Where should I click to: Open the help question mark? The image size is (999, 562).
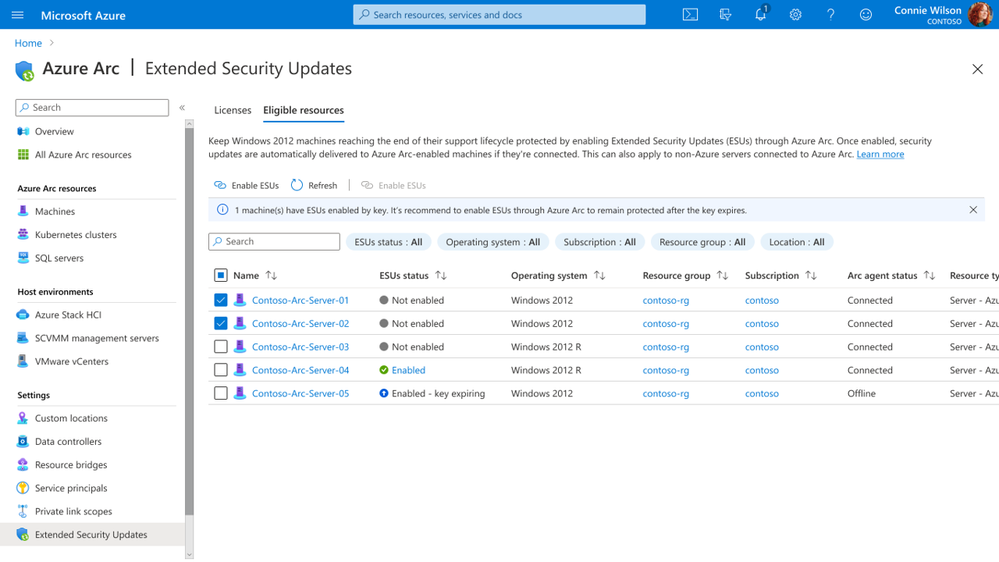point(830,15)
